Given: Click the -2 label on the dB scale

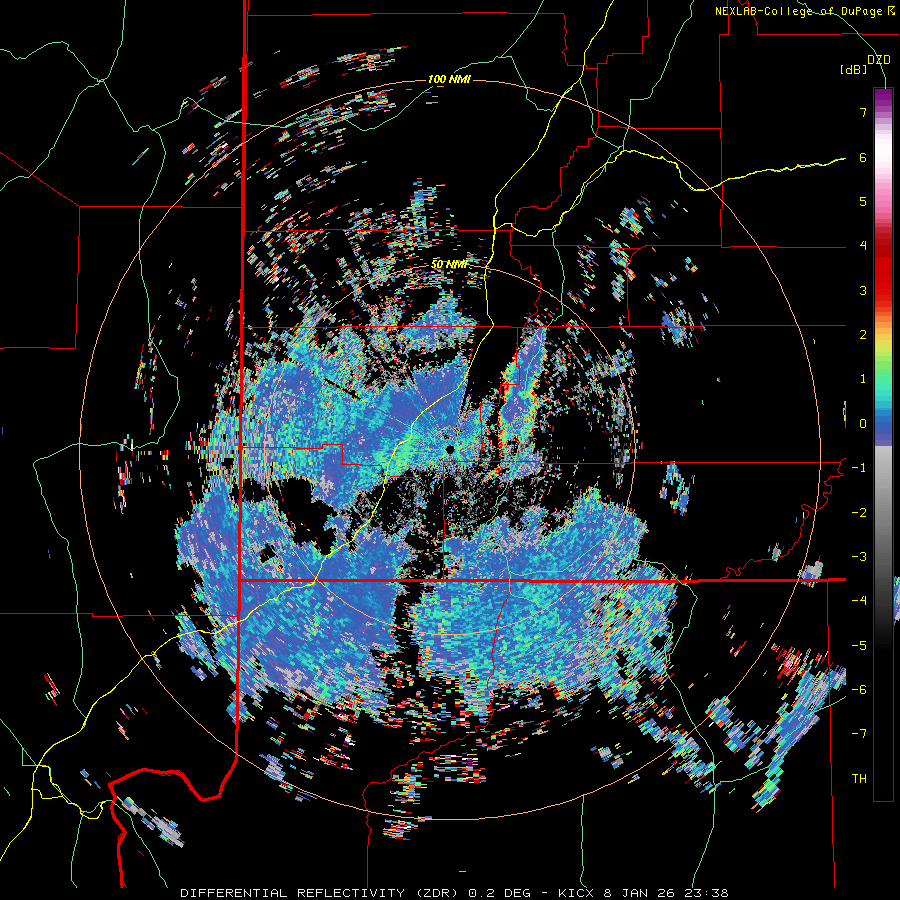Looking at the screenshot, I should point(859,513).
